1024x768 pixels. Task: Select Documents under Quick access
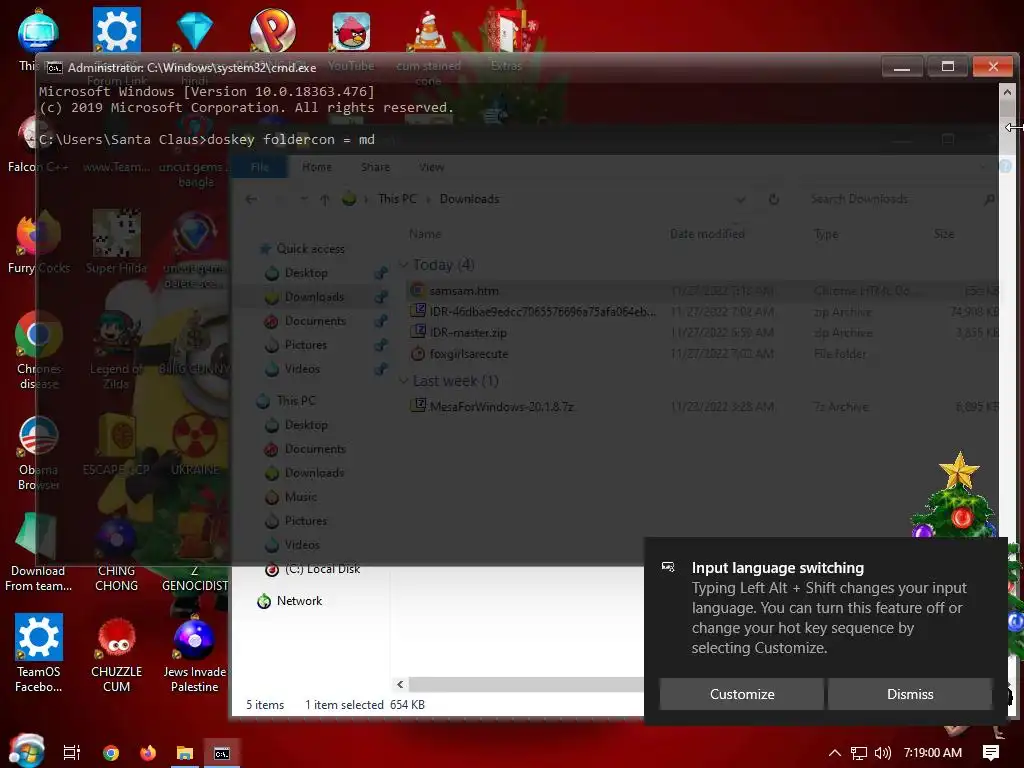(315, 321)
